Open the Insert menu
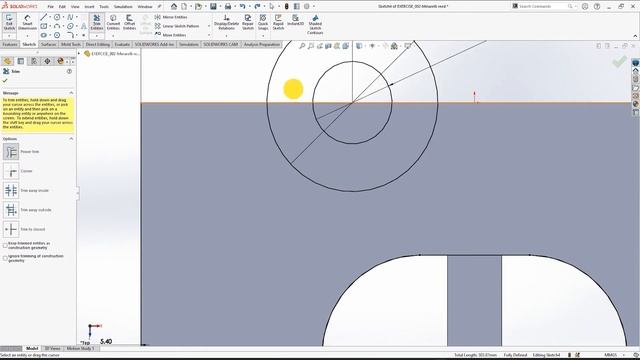The width and height of the screenshot is (640, 360). tap(89, 7)
